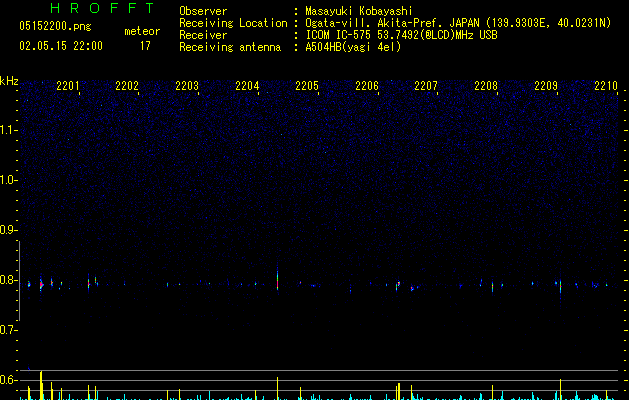Click the HROFFT title text
This screenshot has height=400, width=629.
click(x=102, y=8)
